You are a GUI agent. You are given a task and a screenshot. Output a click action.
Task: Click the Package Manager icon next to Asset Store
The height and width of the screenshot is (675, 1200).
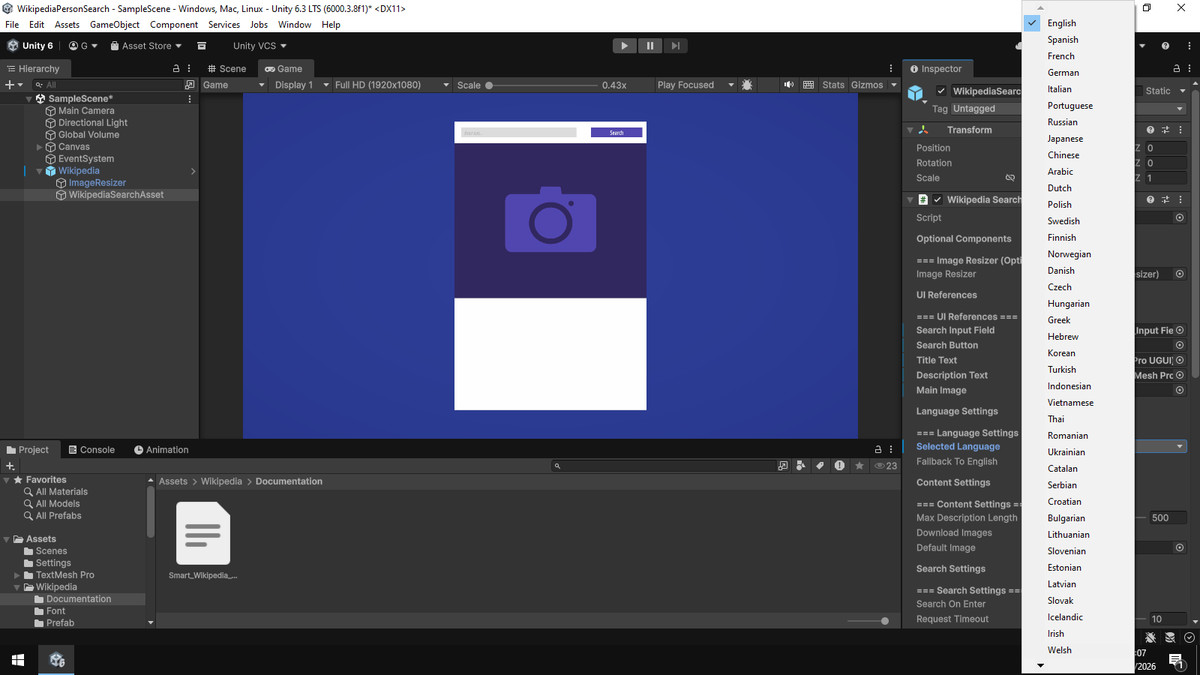(x=202, y=45)
